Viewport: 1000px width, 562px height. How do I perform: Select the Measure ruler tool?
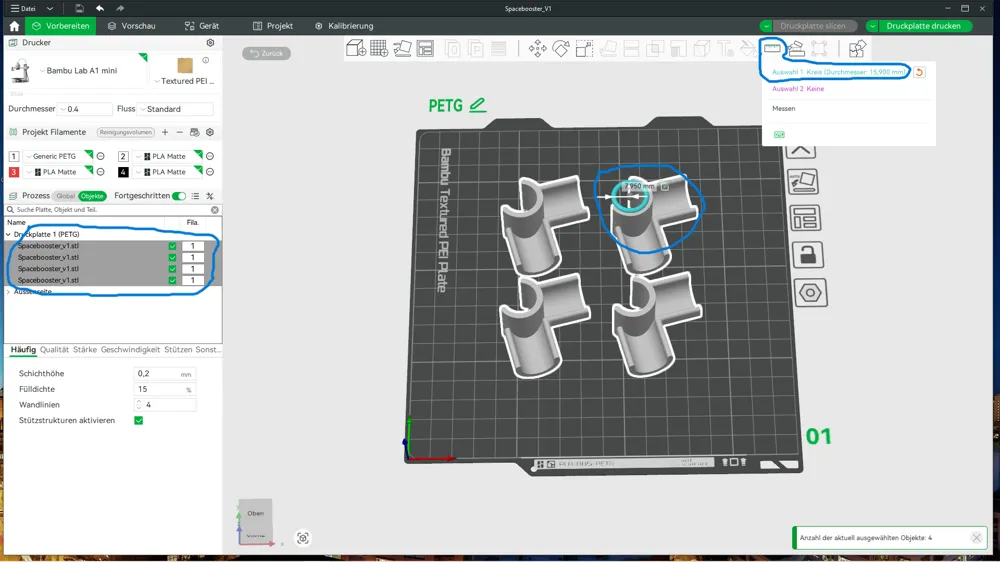click(772, 48)
